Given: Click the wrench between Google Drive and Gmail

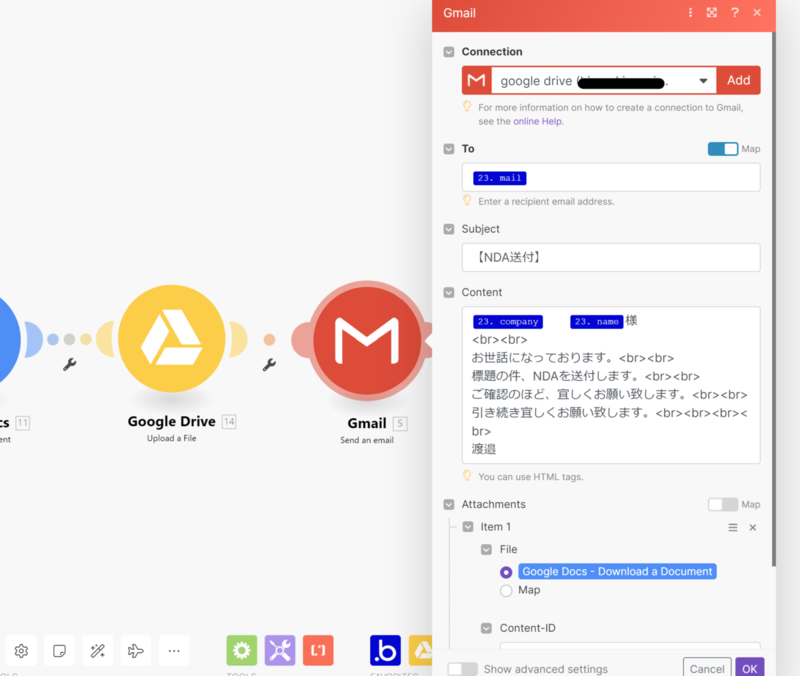Looking at the screenshot, I should (269, 364).
